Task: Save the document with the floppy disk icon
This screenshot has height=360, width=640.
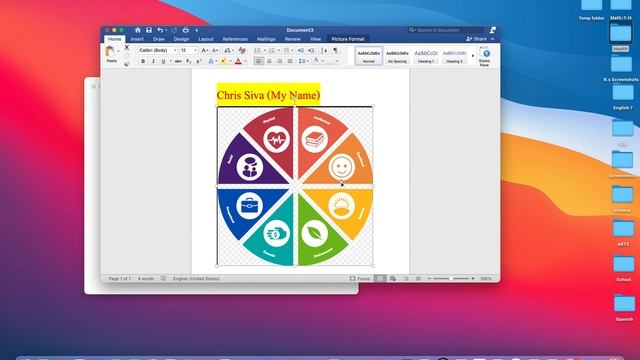Action: (x=149, y=30)
